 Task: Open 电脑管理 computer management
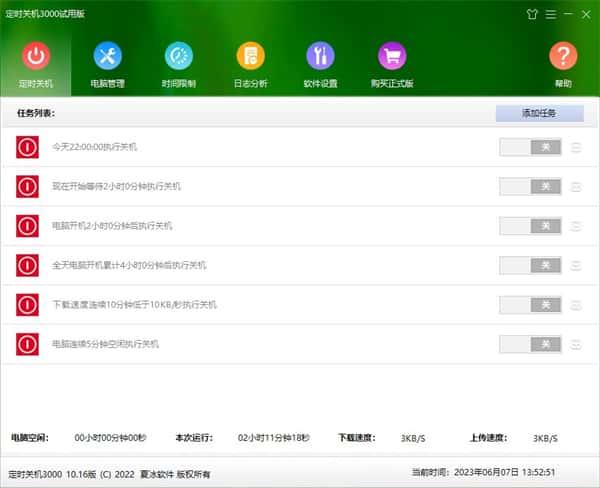tap(107, 63)
